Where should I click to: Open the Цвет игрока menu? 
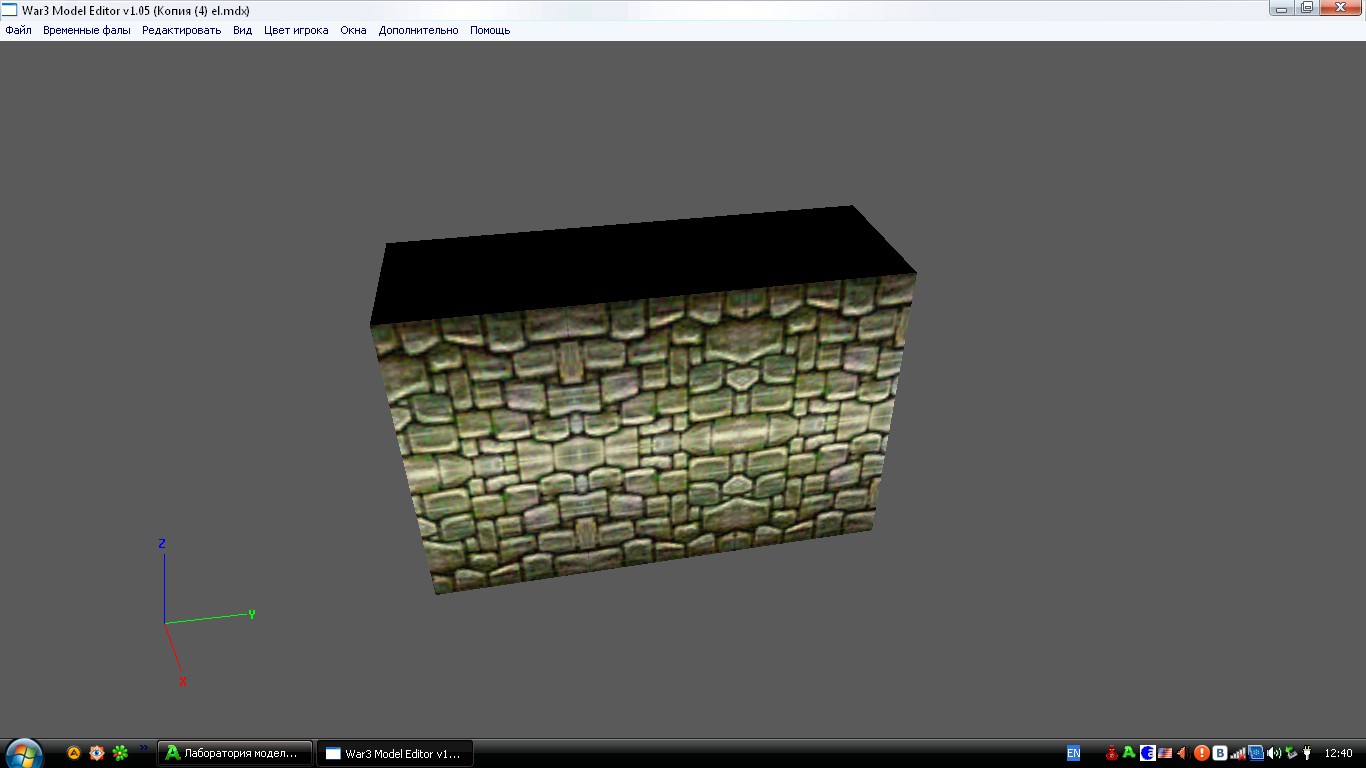(x=296, y=30)
